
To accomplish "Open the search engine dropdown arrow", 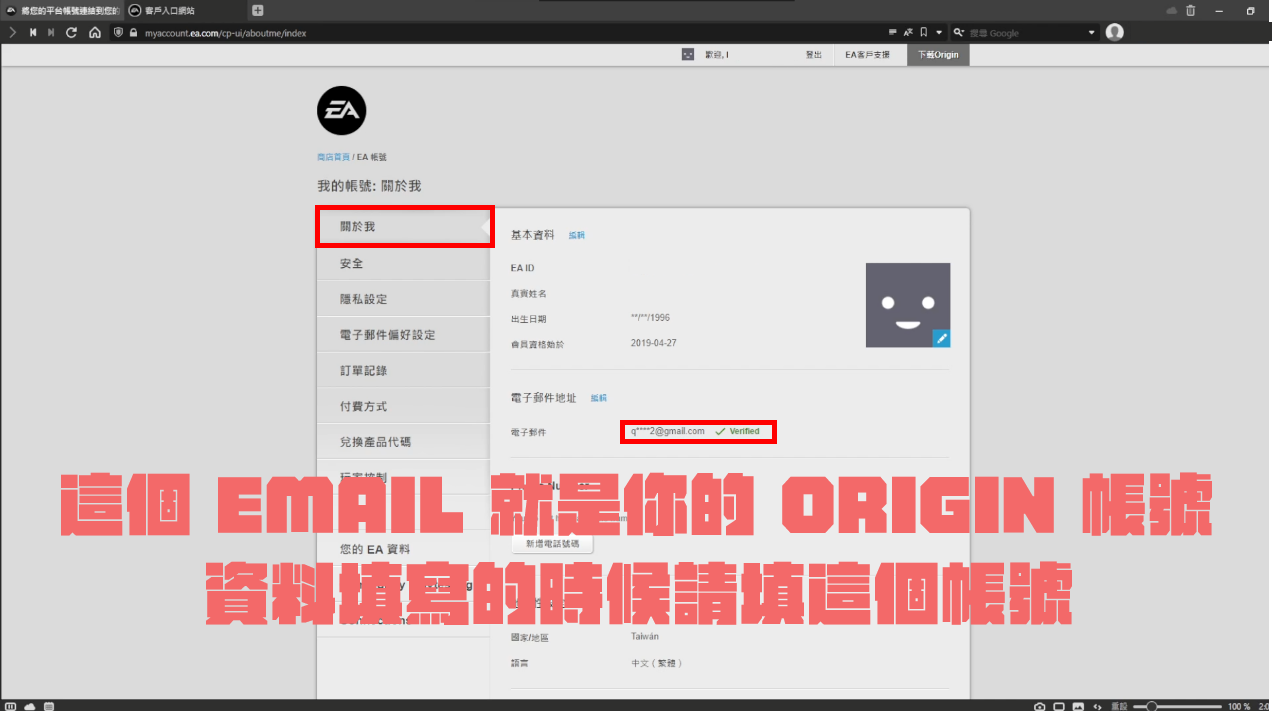I will (x=1092, y=33).
